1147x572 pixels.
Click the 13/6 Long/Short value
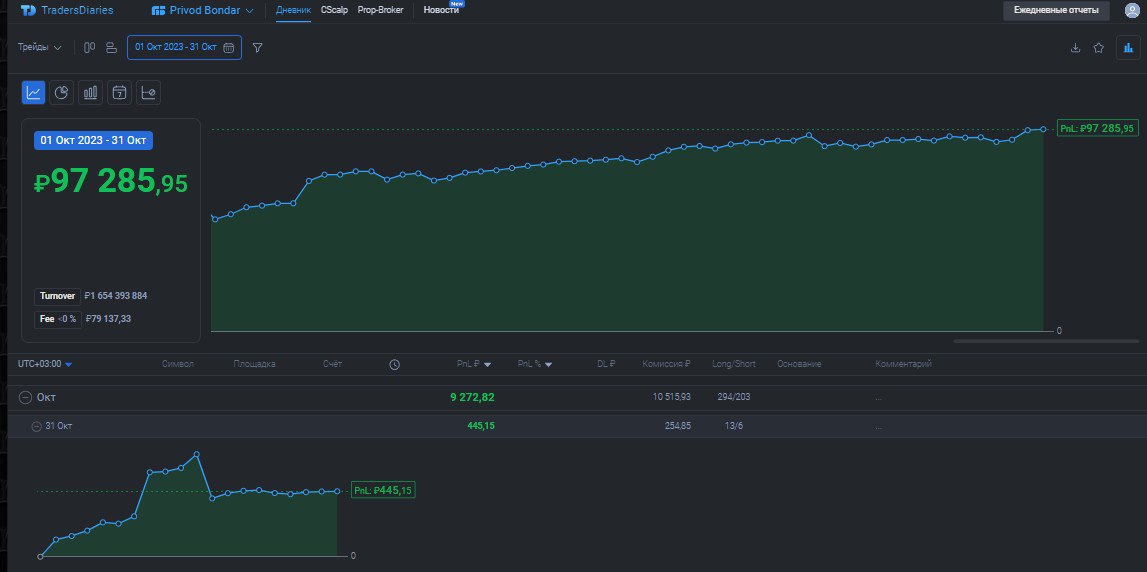click(x=734, y=426)
